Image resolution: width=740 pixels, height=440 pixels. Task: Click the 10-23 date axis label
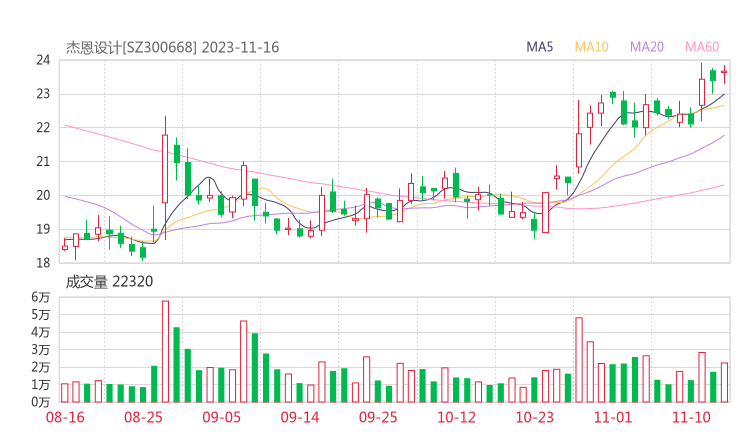(x=535, y=417)
